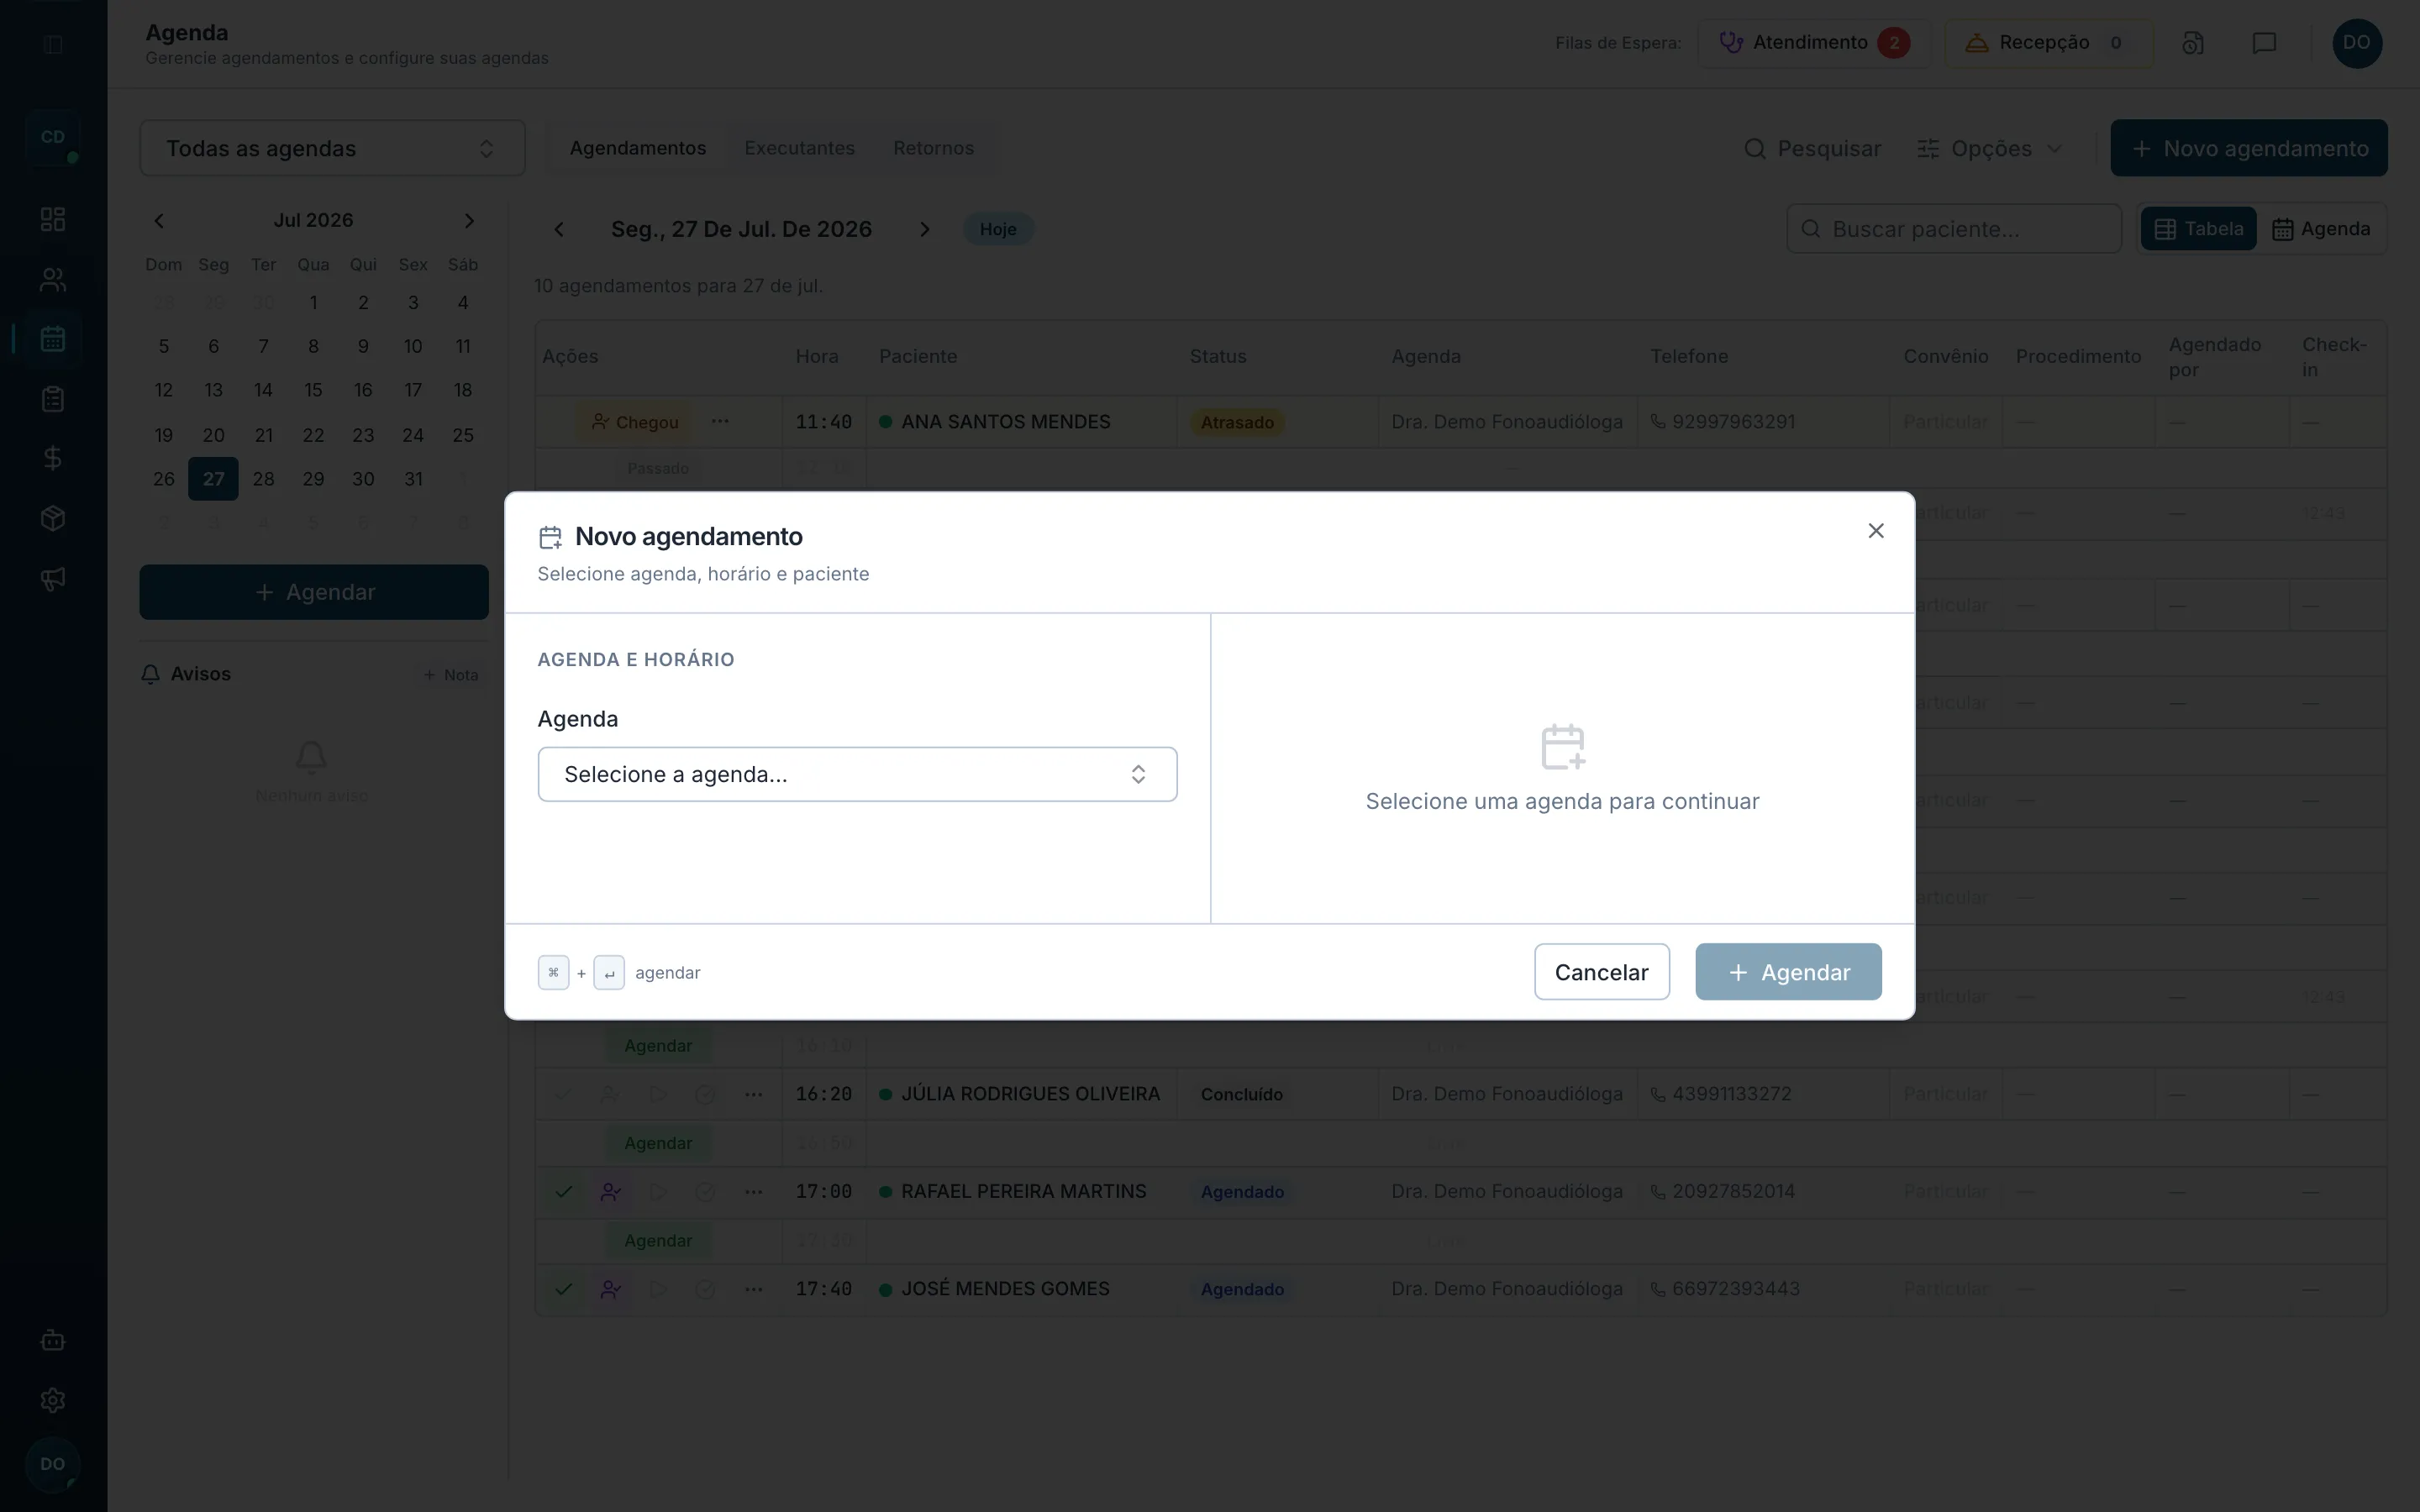Image resolution: width=2420 pixels, height=1512 pixels.
Task: Open the chat message icon in header
Action: pyautogui.click(x=2264, y=43)
